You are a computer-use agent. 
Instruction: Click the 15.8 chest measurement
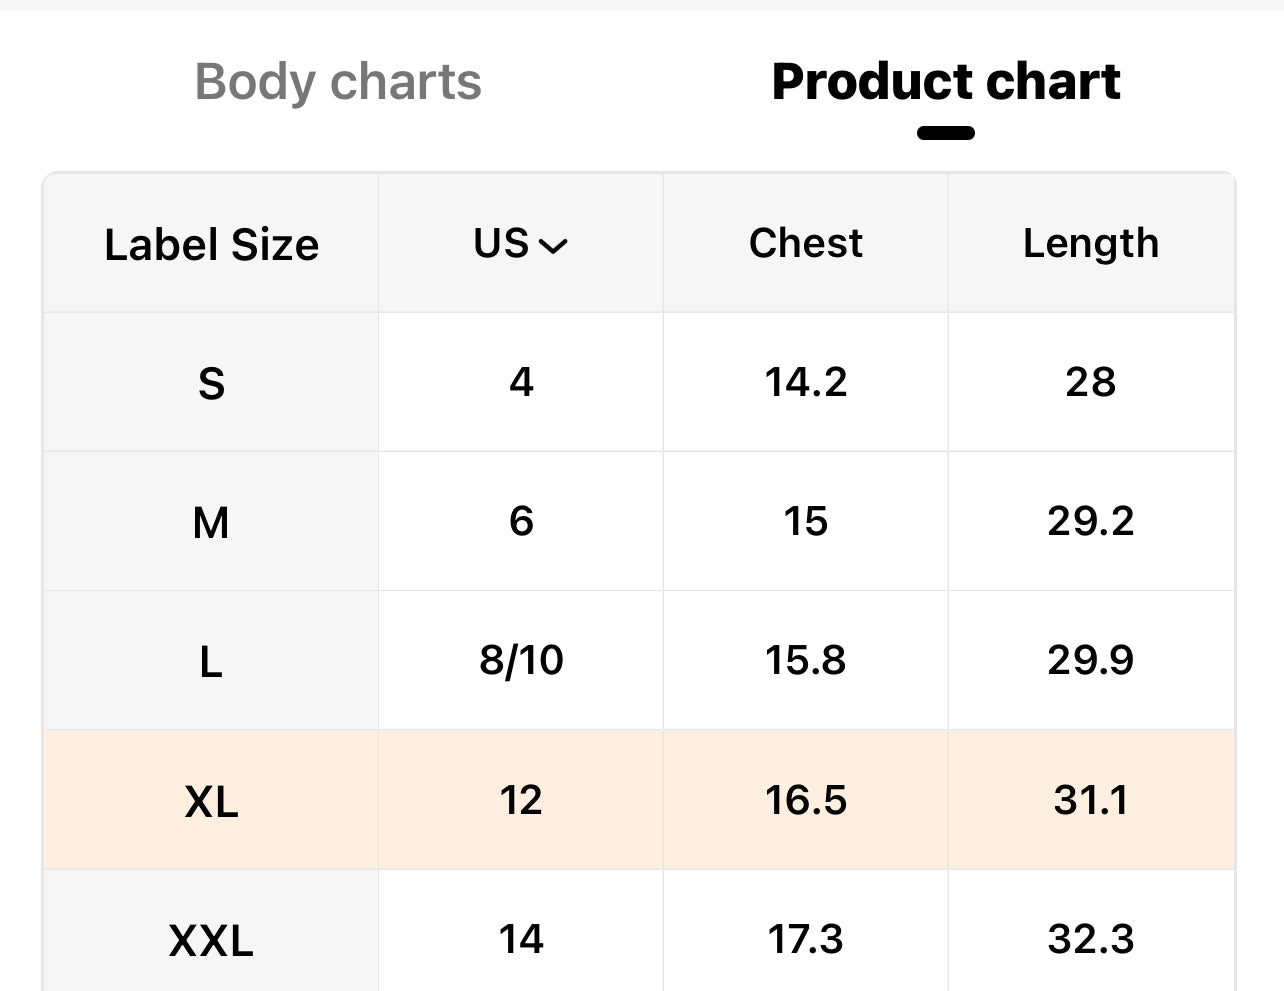point(805,660)
